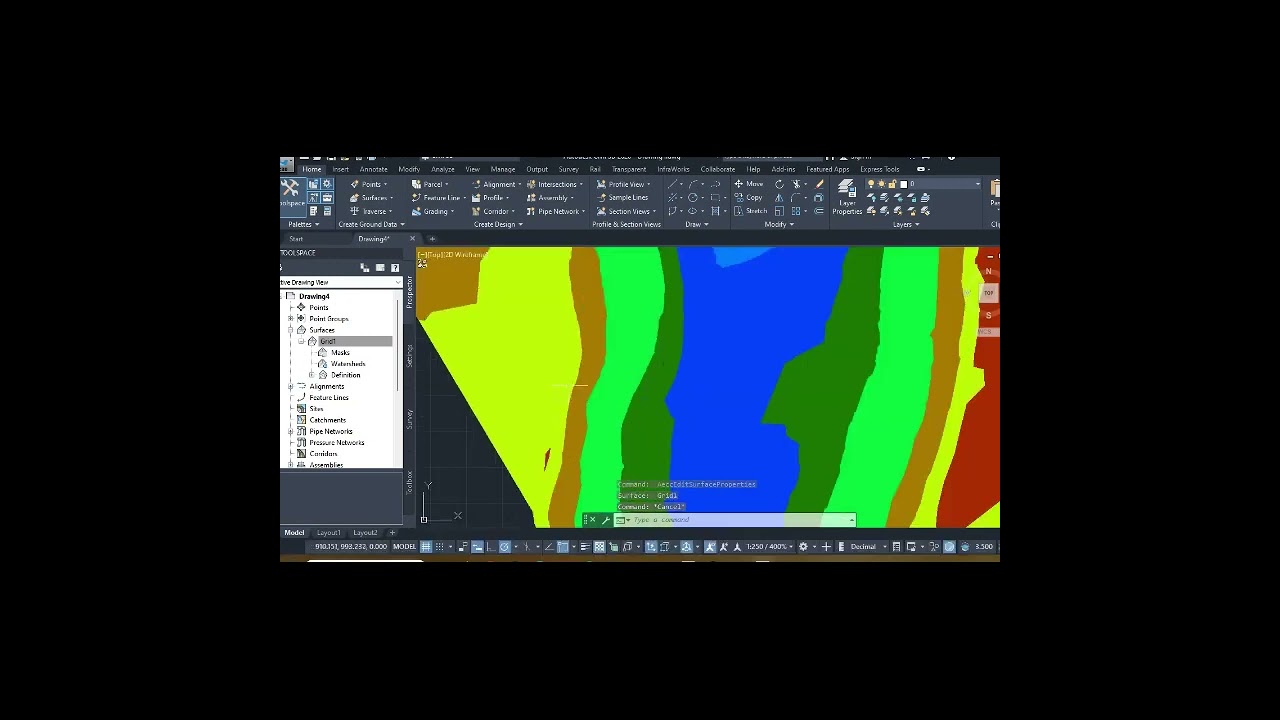Image resolution: width=1280 pixels, height=720 pixels.
Task: Click the 2D Wireframe visual style label
Action: (x=467, y=255)
